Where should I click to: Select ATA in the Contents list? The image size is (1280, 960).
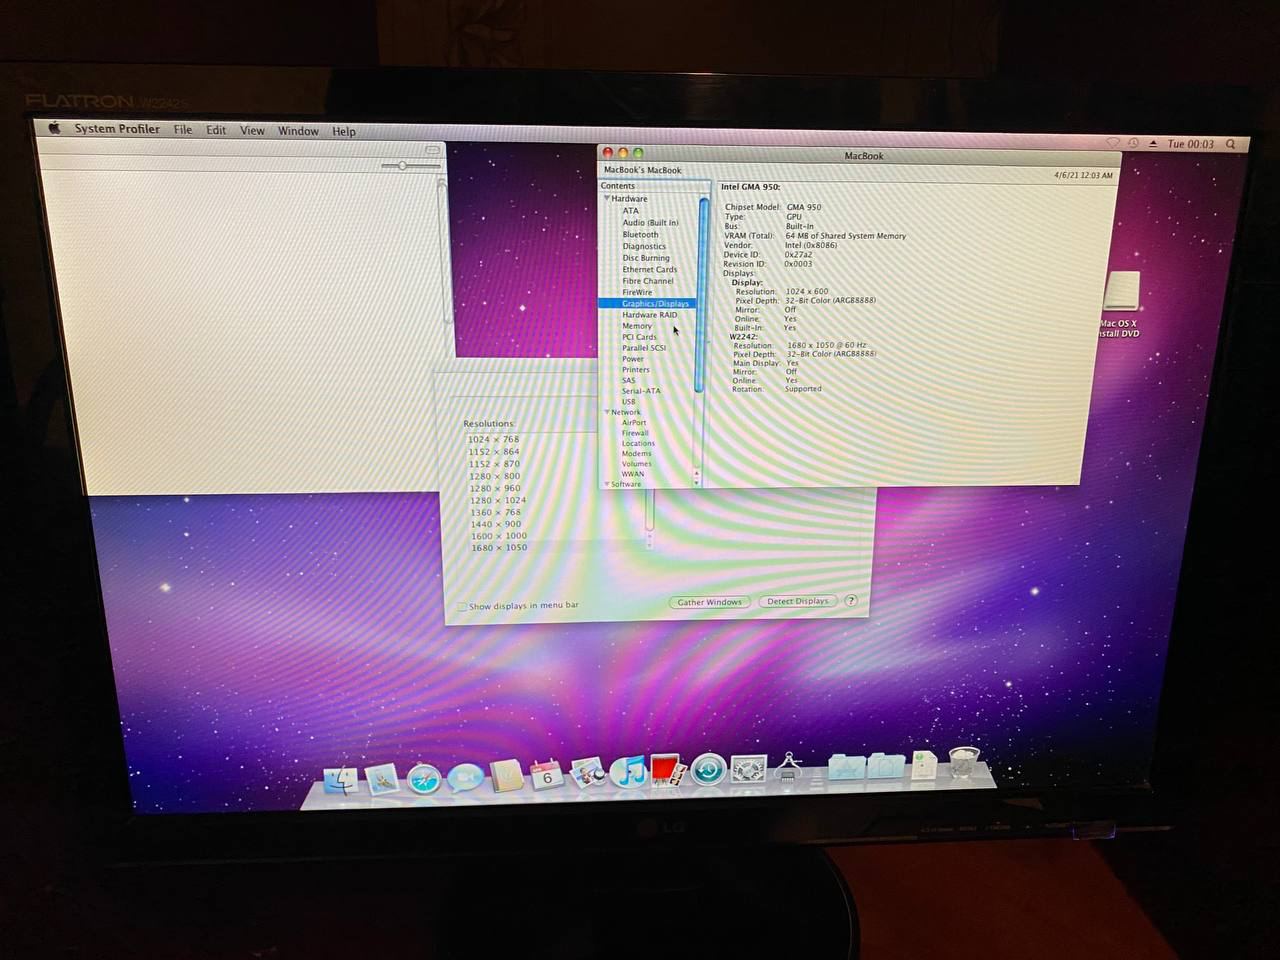tap(630, 211)
